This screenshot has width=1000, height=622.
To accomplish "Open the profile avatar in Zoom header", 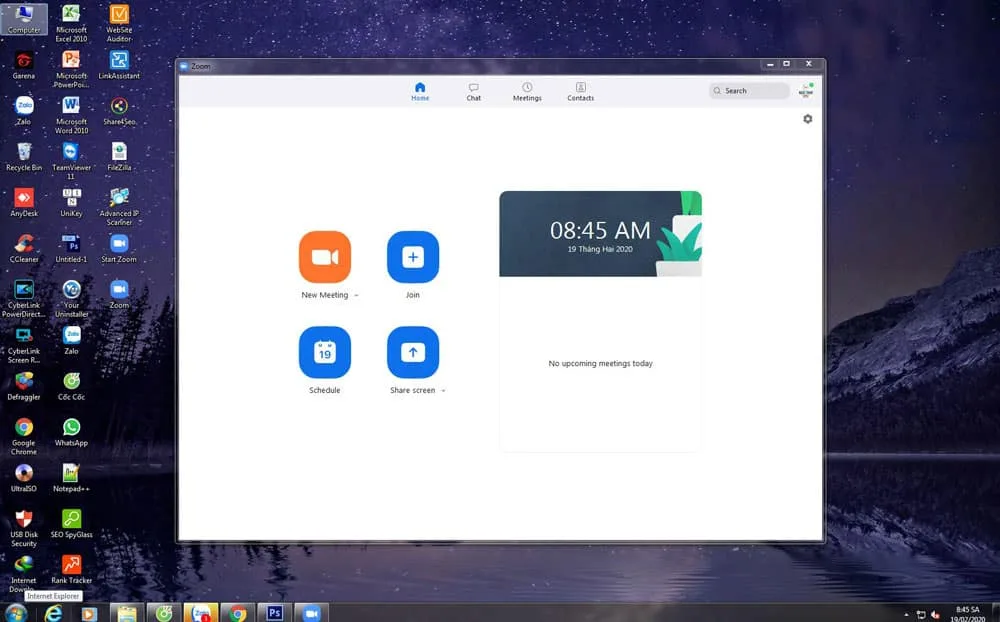I will (x=806, y=91).
